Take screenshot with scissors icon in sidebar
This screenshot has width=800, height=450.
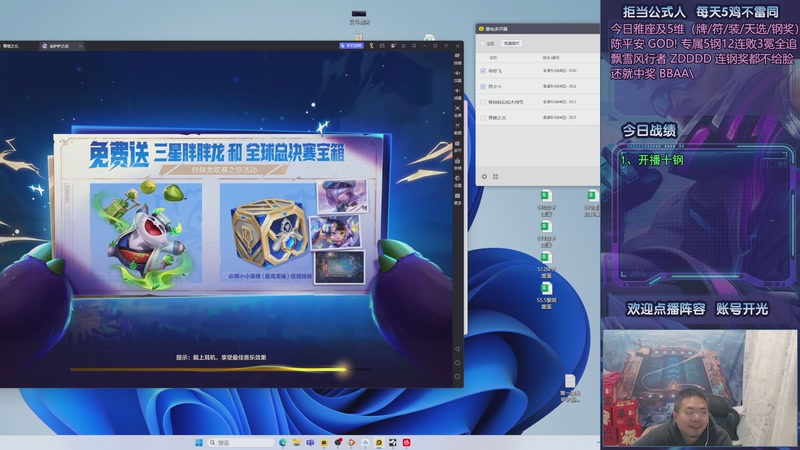tap(458, 126)
